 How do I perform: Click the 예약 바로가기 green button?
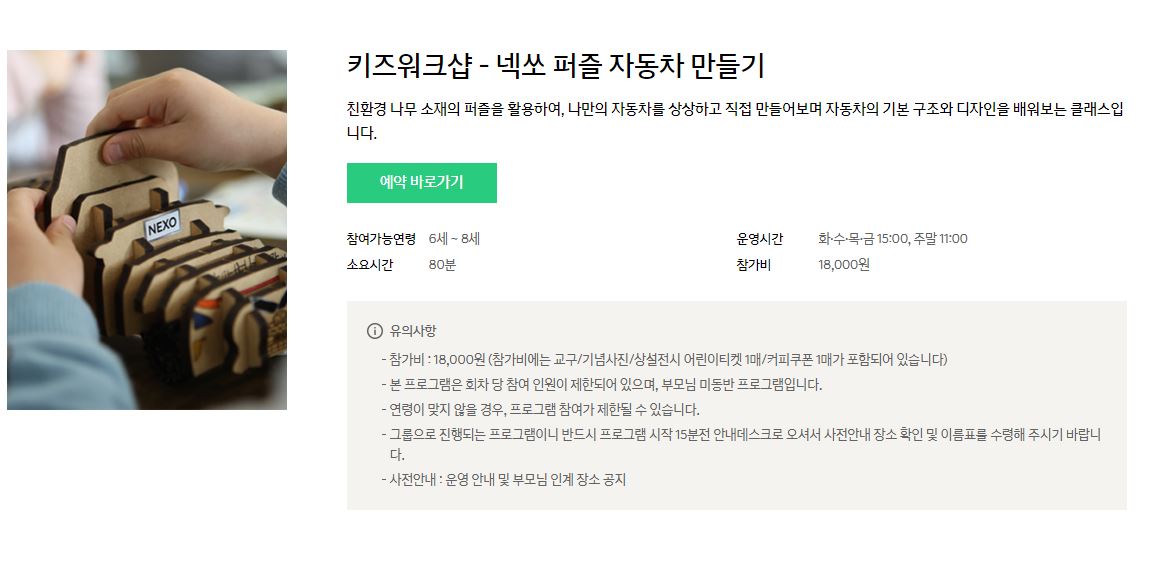(422, 182)
